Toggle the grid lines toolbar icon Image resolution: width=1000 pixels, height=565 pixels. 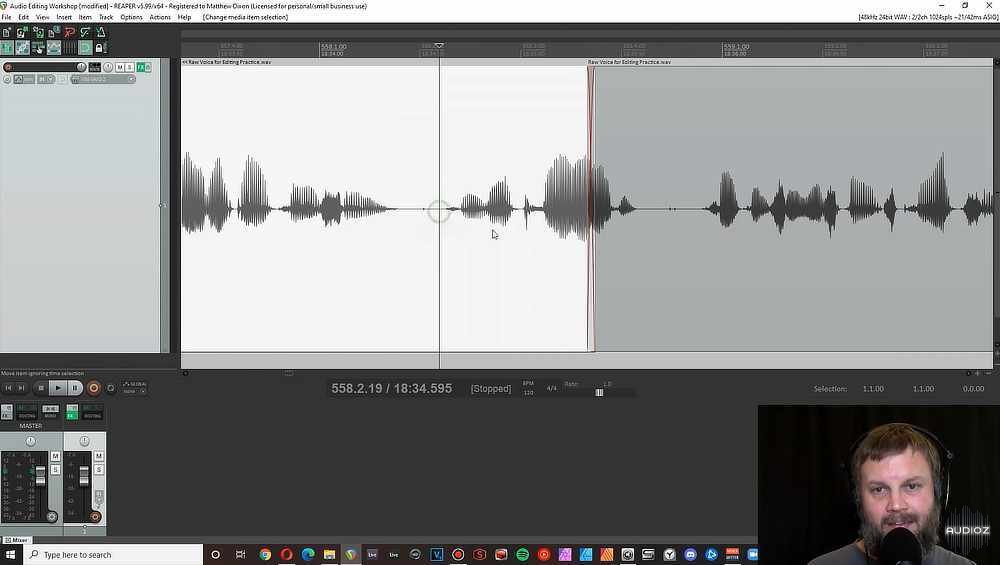(70, 48)
